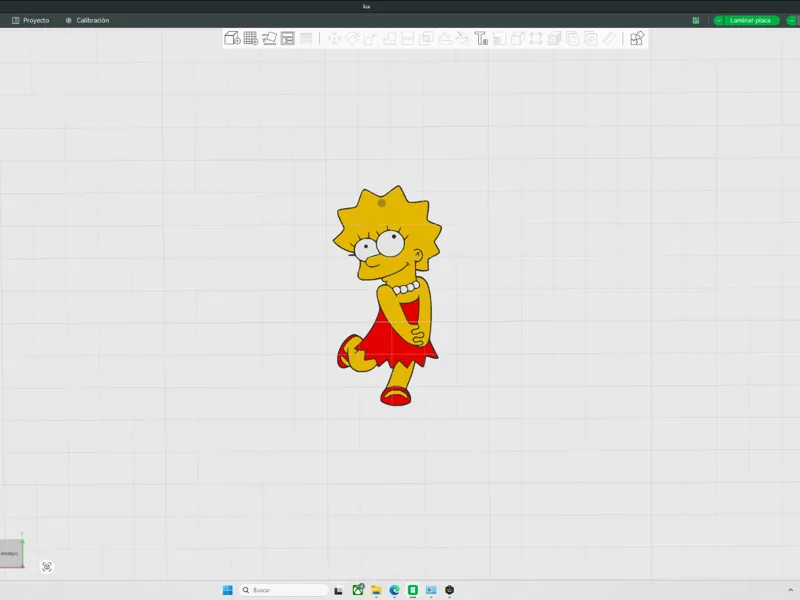The height and width of the screenshot is (600, 800).
Task: Click the Variable layer height icon
Action: (x=555, y=38)
